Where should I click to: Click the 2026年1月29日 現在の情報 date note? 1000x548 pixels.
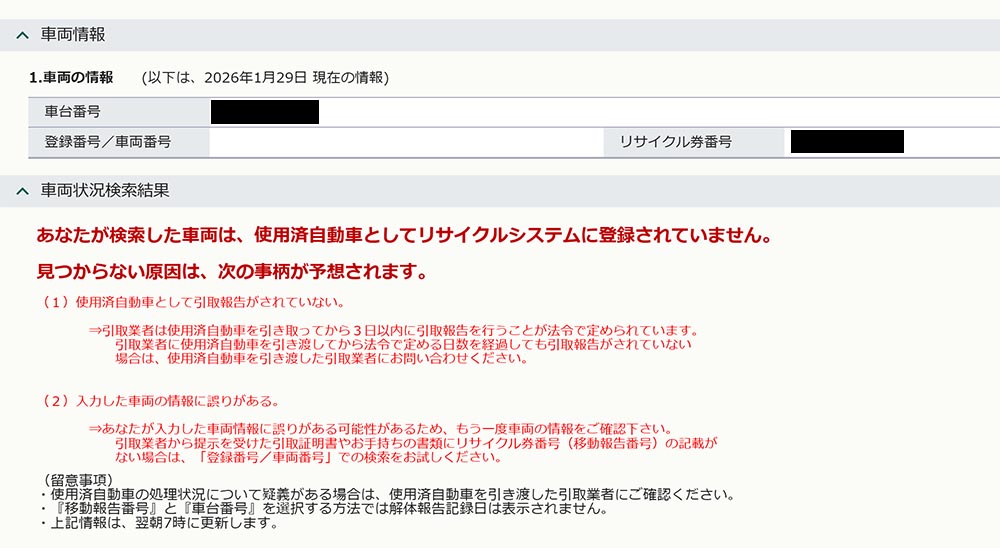(265, 77)
